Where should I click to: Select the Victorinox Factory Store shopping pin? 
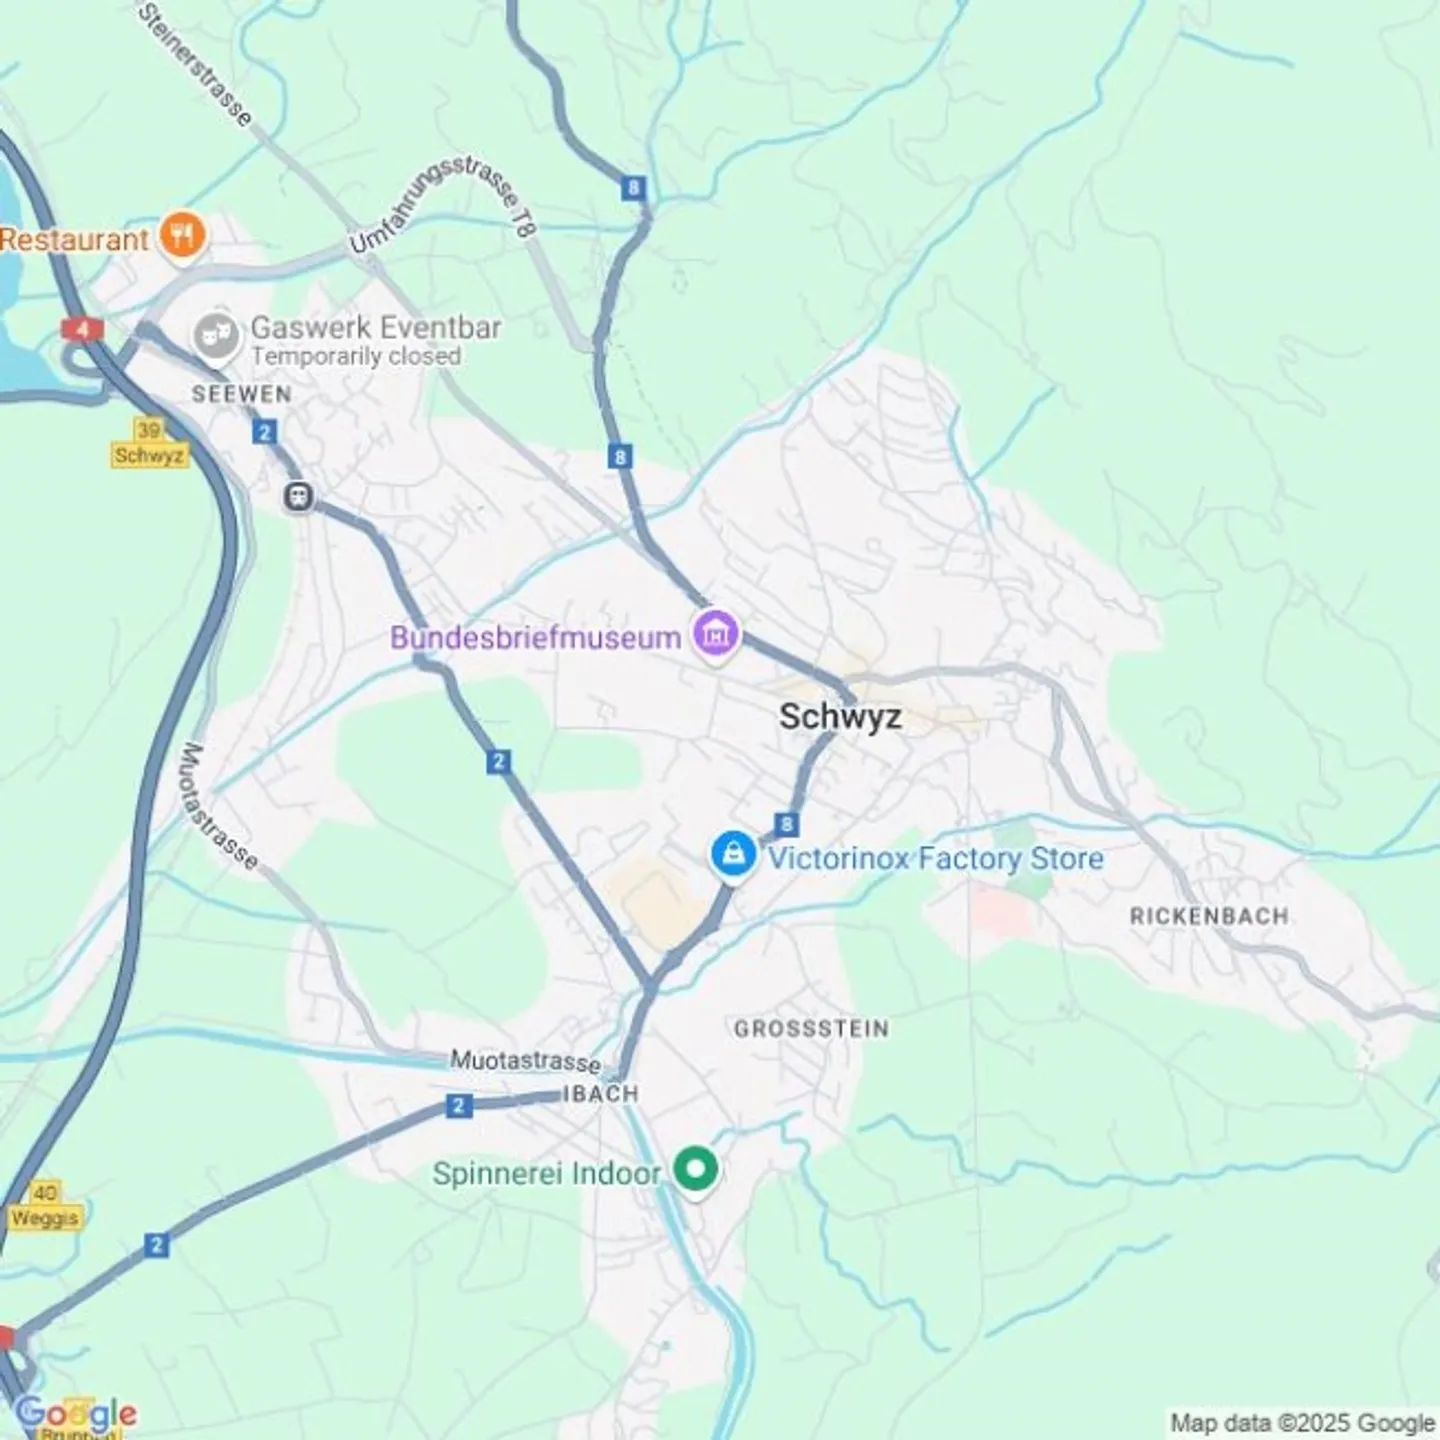pos(733,857)
